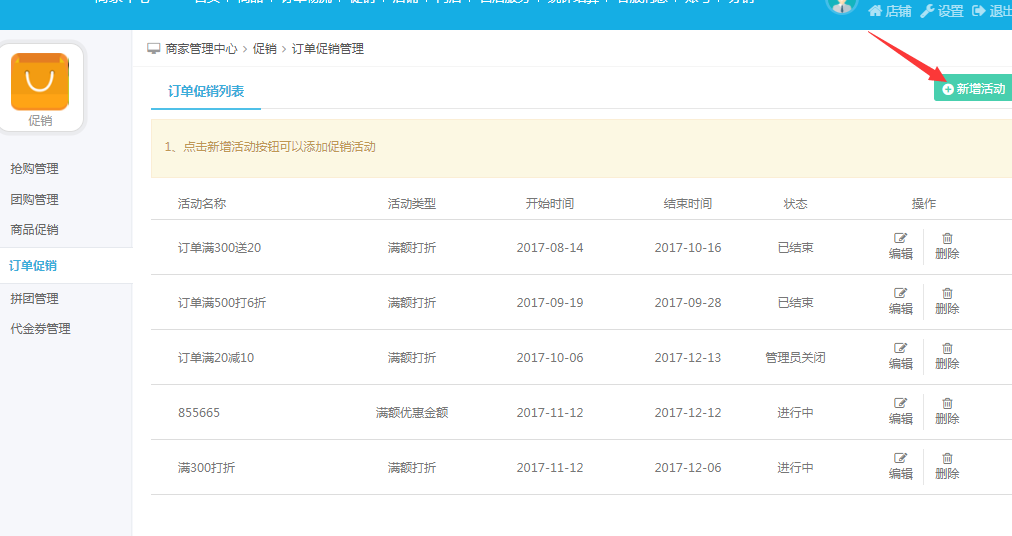Edit the 订单满500打6折 promotion
The height and width of the screenshot is (536, 1012).
pyautogui.click(x=900, y=301)
